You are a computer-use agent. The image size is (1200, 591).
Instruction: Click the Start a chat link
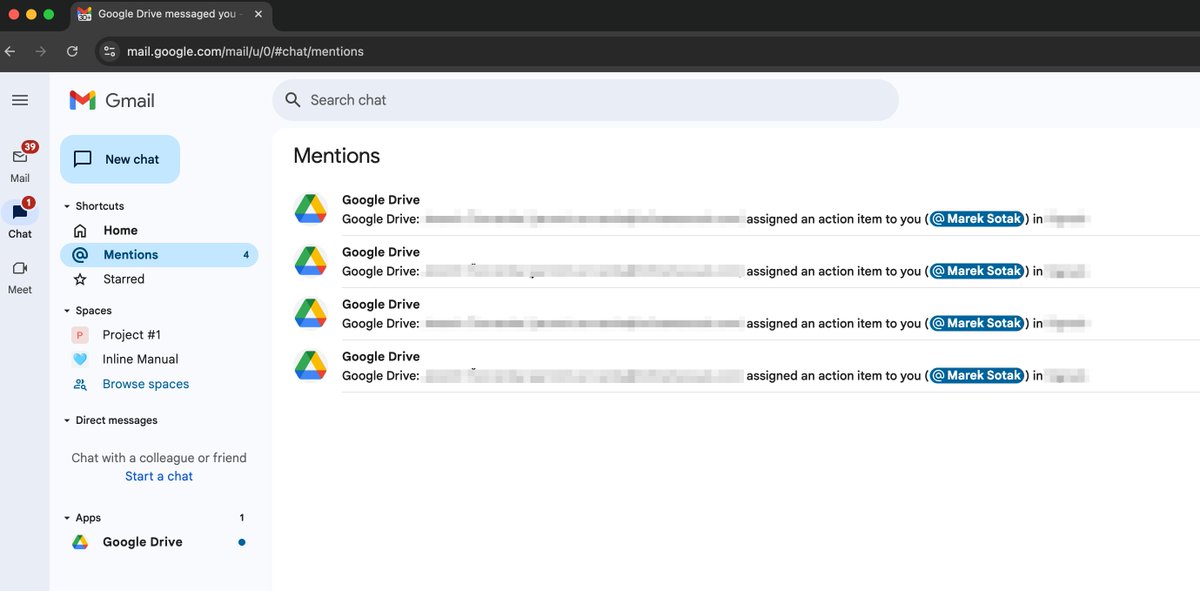coord(159,476)
